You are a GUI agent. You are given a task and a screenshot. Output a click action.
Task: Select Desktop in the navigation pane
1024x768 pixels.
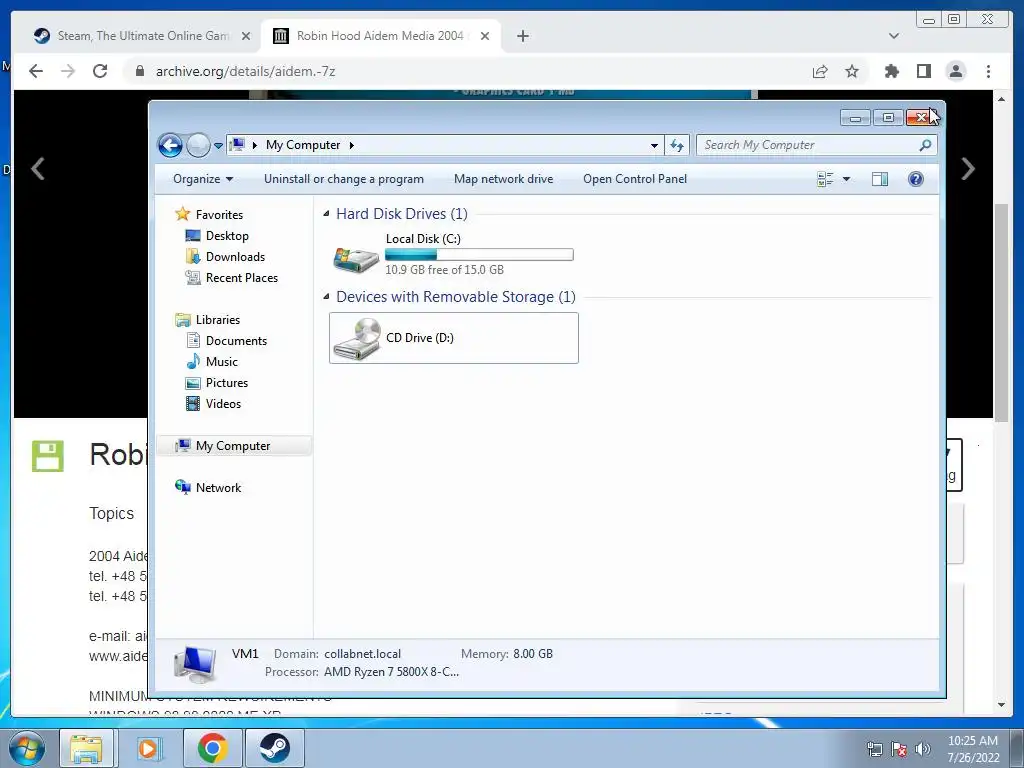pos(227,236)
